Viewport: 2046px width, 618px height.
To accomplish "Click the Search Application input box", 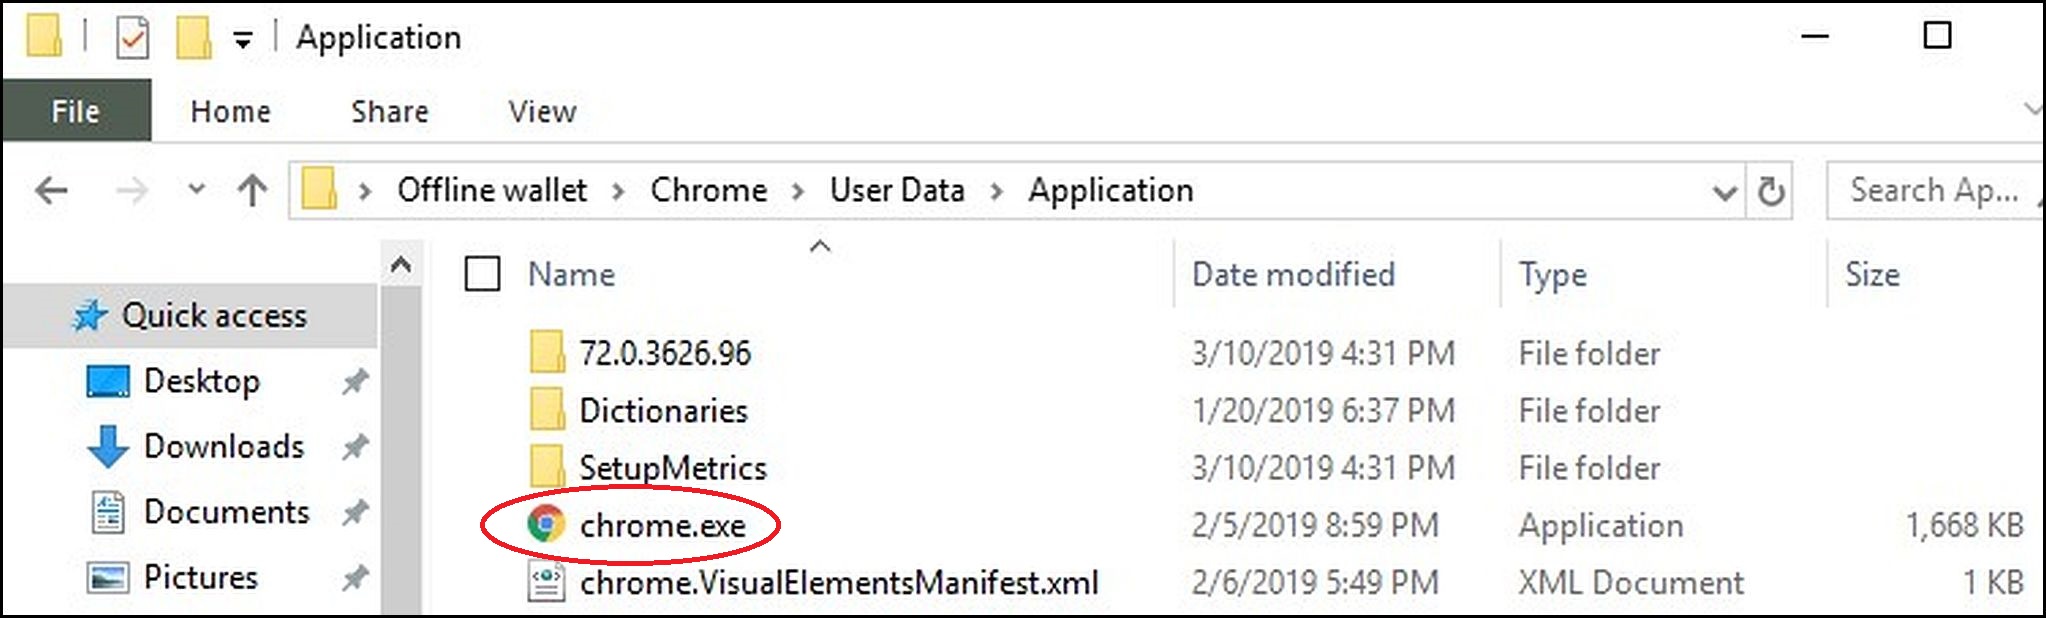I will pos(1933,190).
